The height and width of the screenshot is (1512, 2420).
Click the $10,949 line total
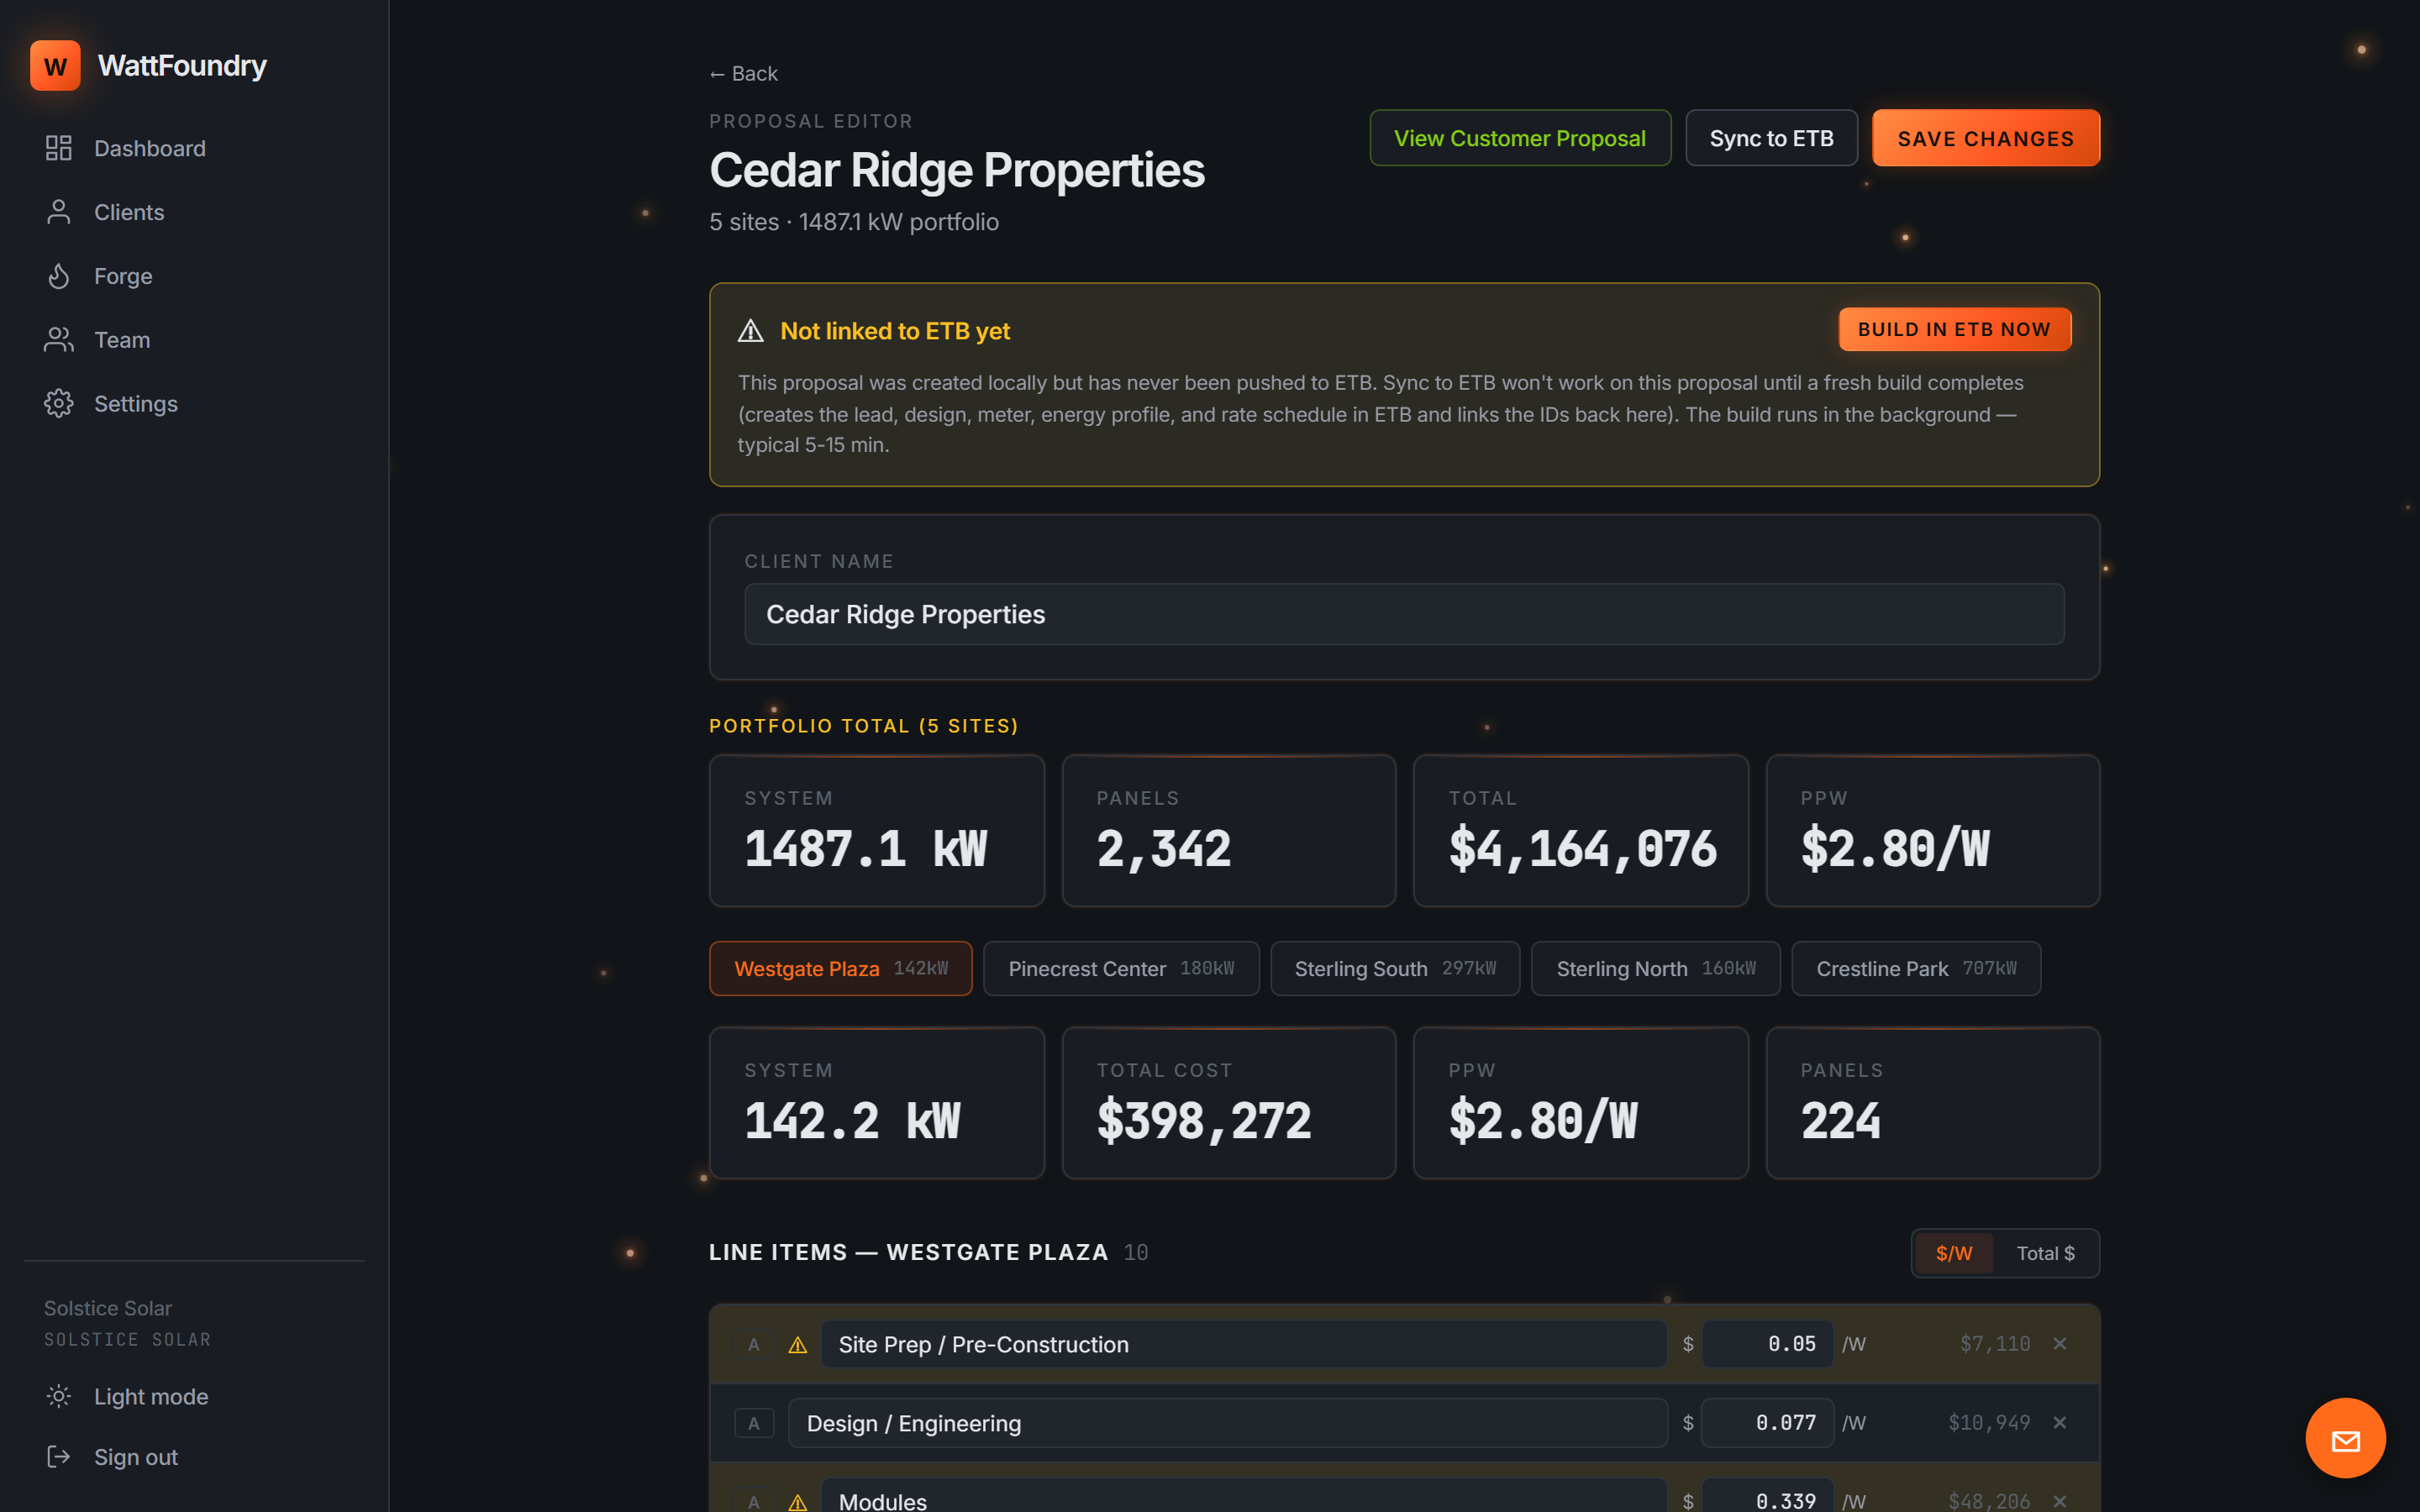click(1989, 1423)
